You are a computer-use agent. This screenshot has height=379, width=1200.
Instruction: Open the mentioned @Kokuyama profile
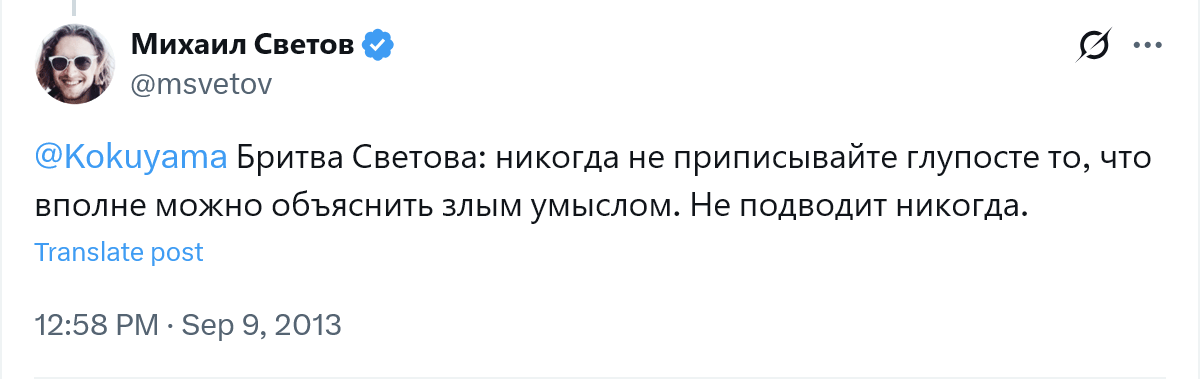point(132,159)
